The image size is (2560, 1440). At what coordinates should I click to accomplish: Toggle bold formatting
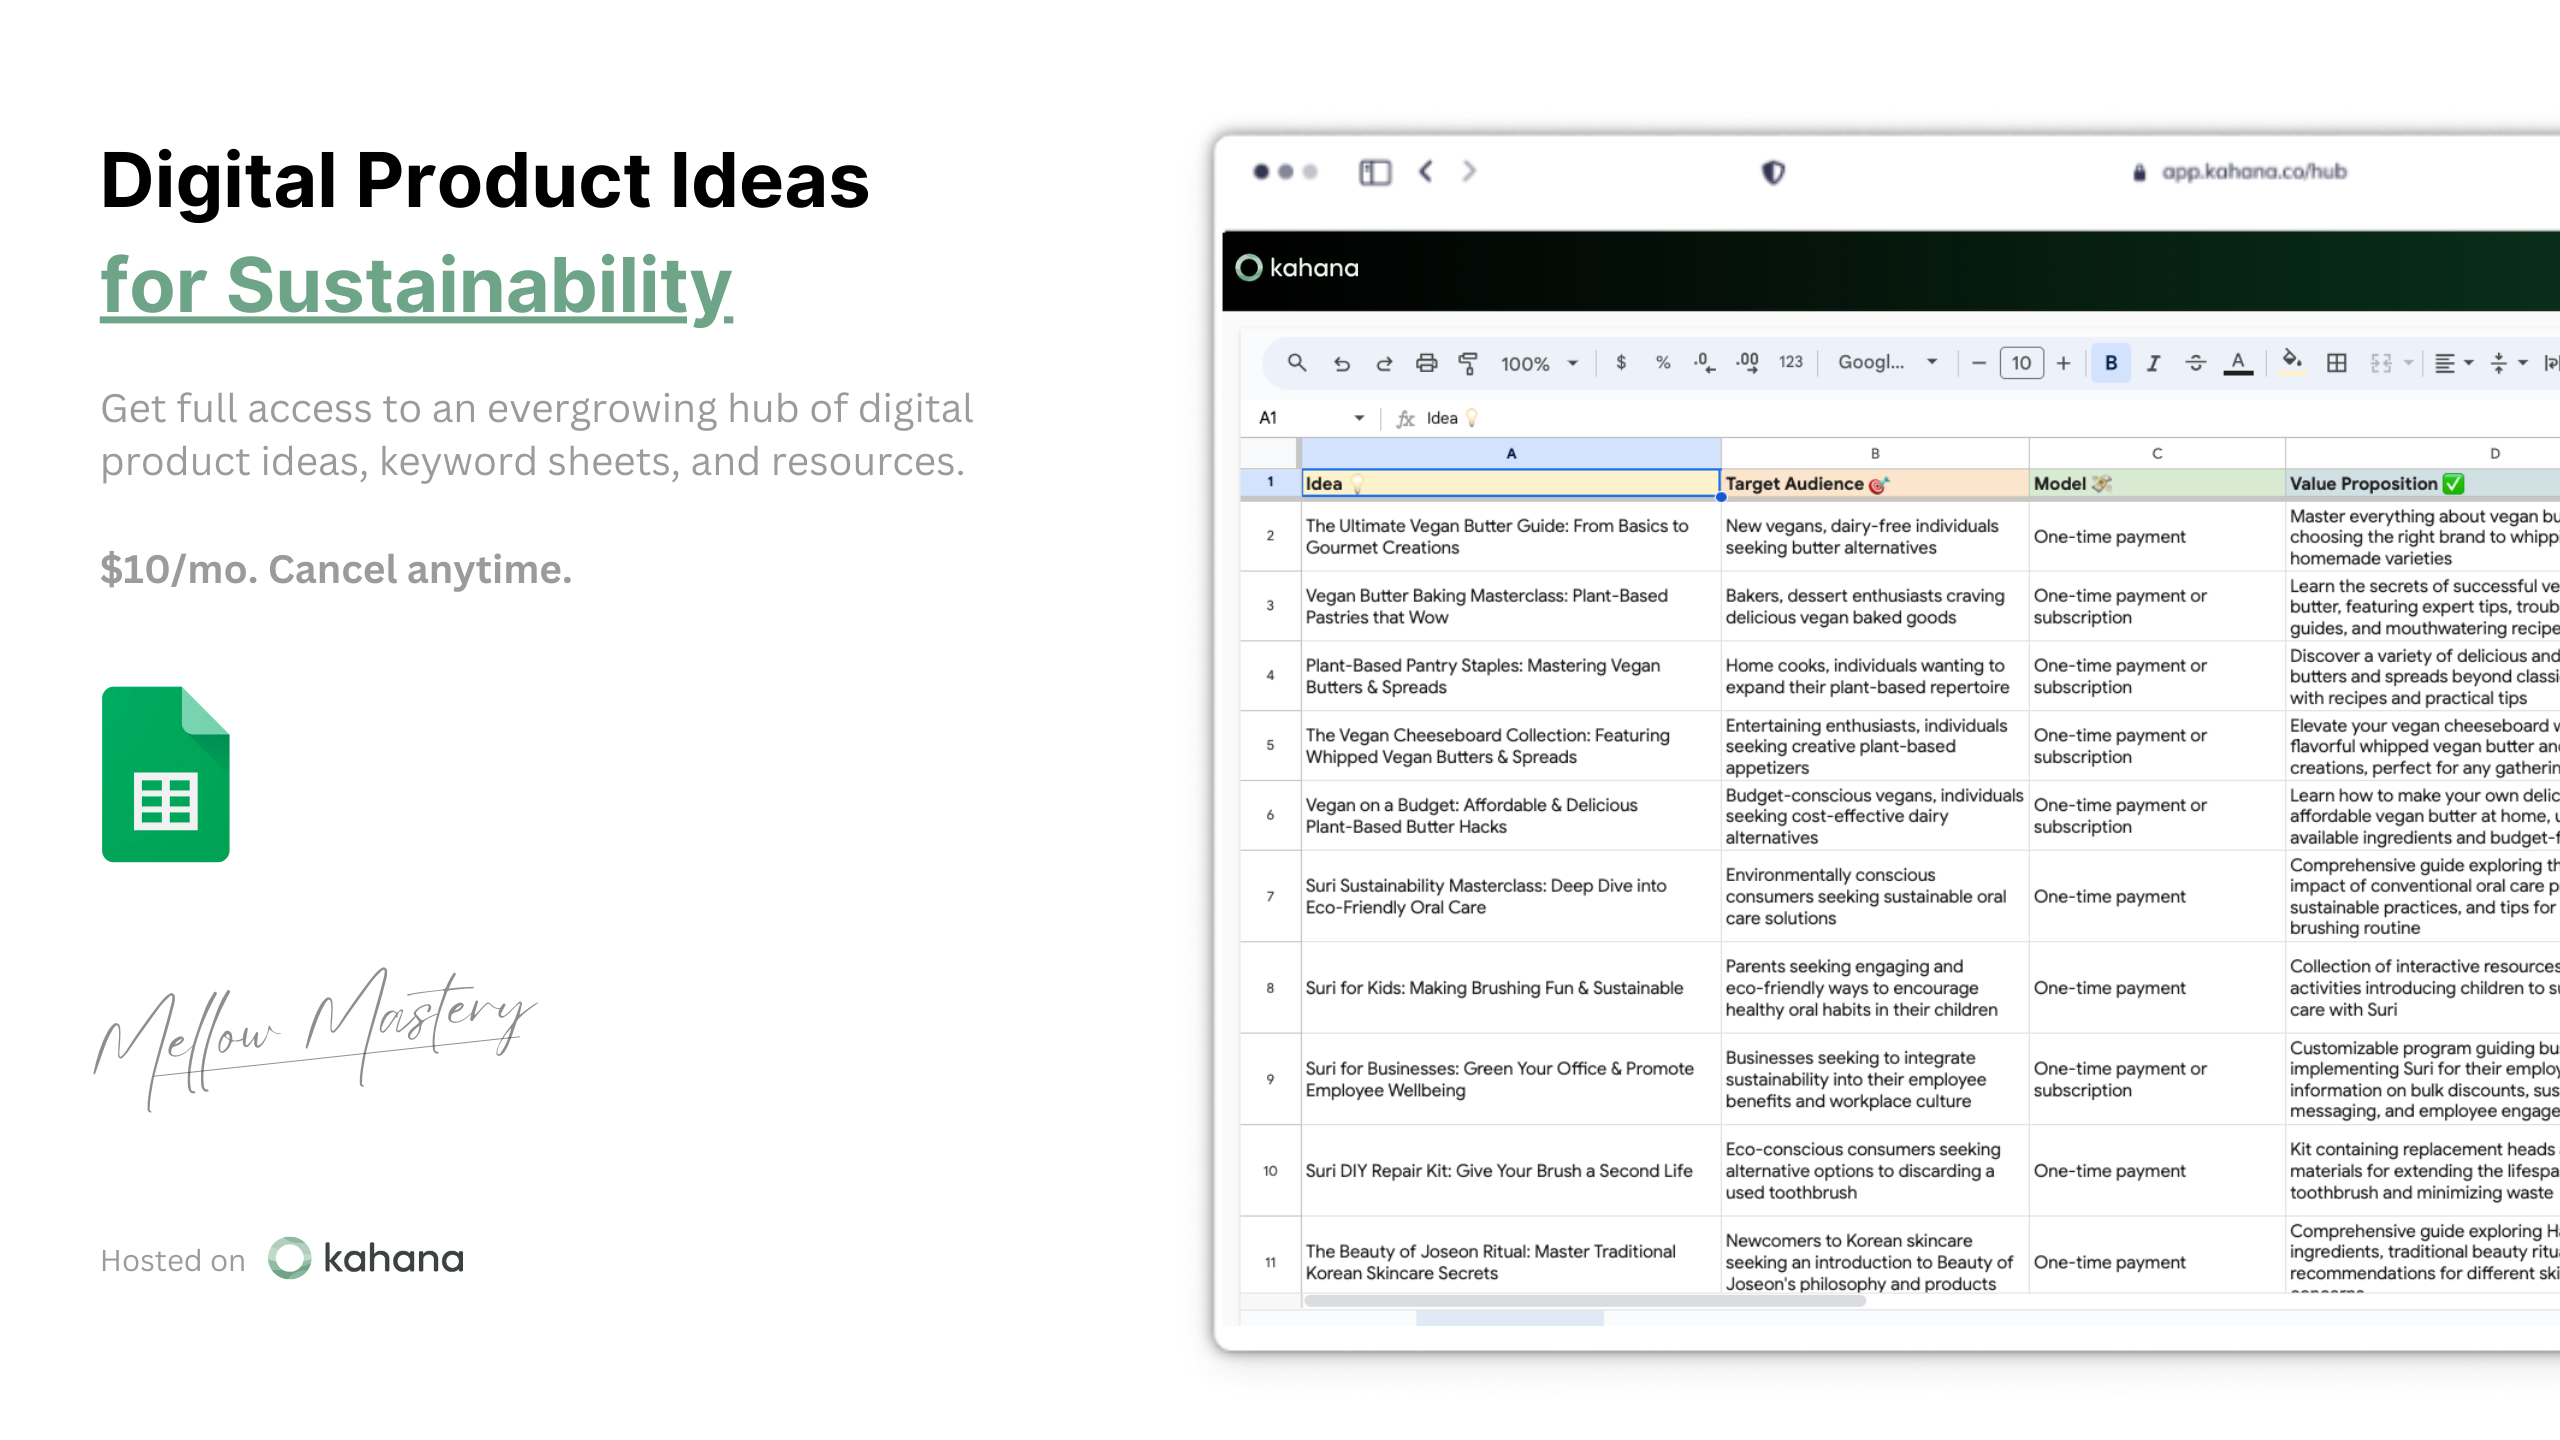click(x=2111, y=363)
